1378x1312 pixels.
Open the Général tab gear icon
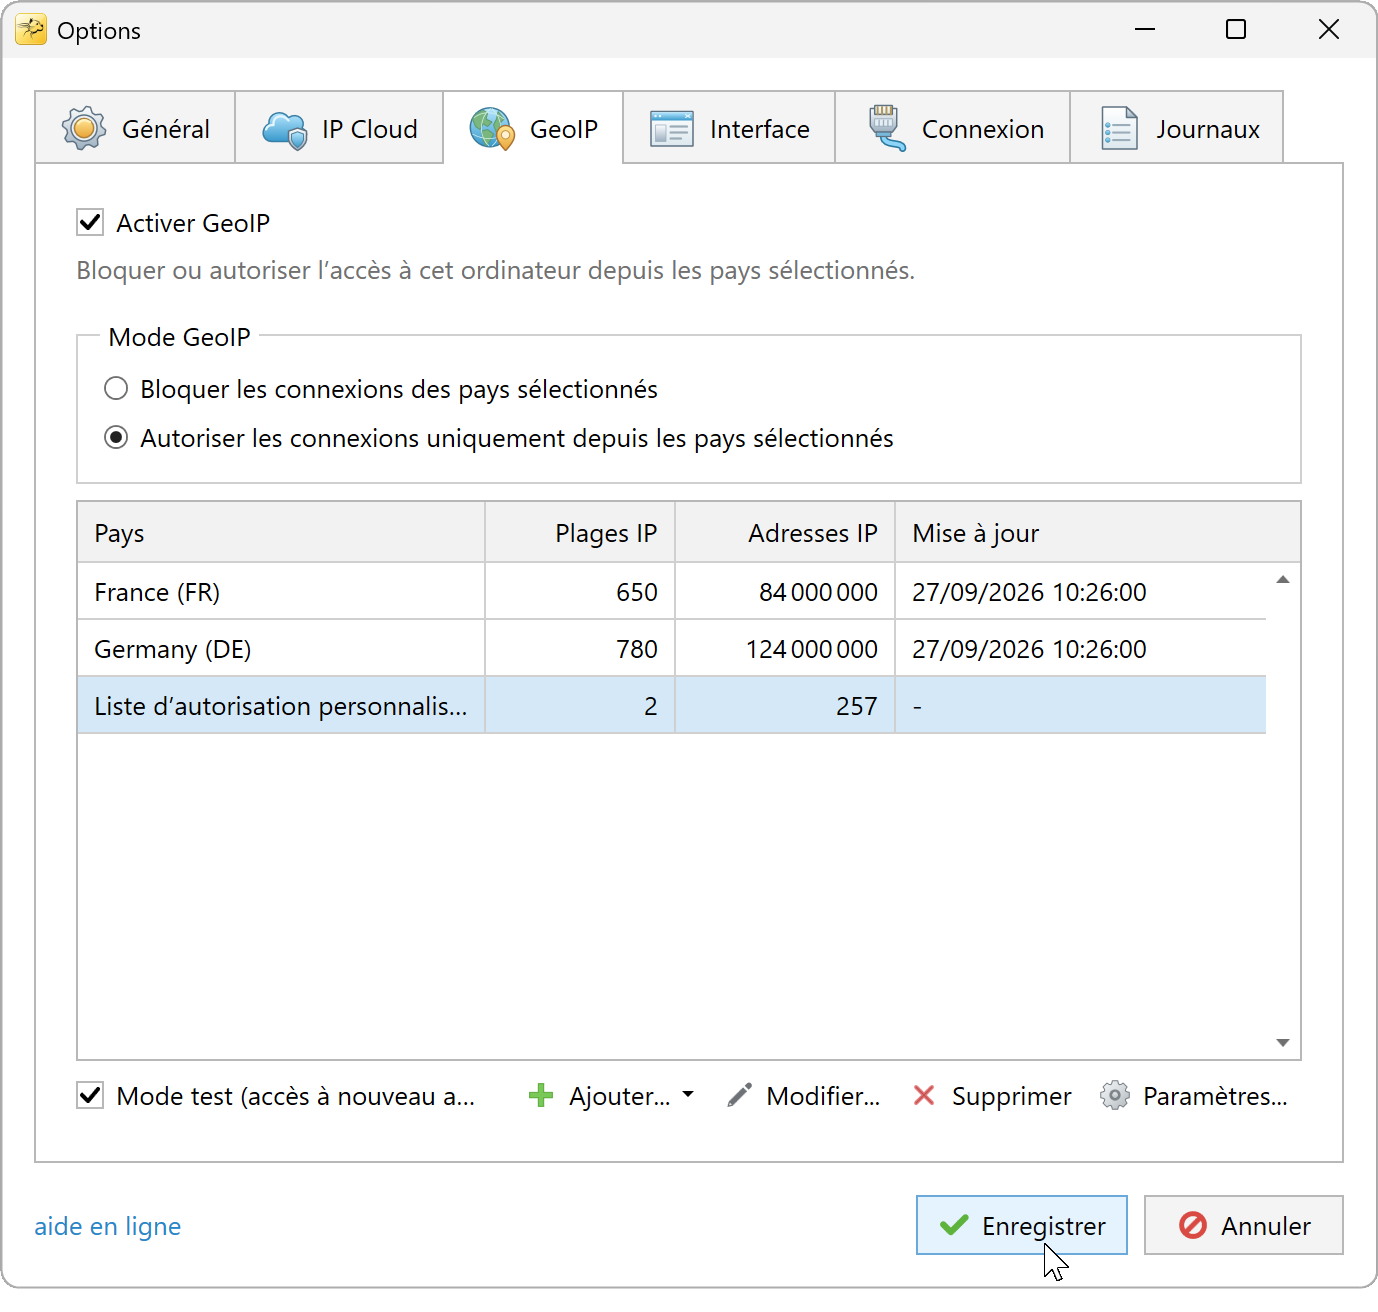(84, 129)
